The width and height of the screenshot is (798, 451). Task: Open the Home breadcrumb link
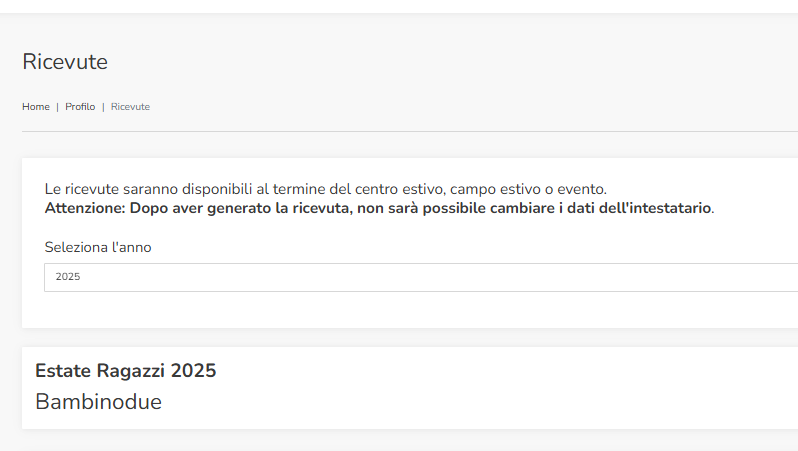36,107
